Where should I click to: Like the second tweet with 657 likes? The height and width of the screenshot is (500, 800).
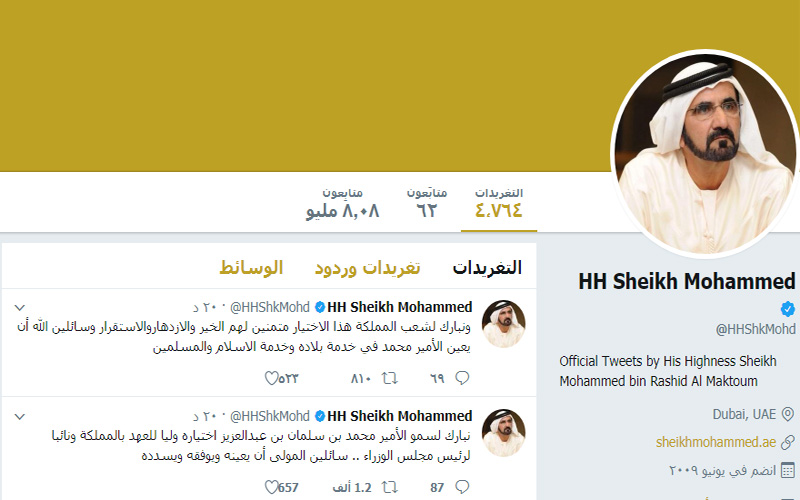(271, 487)
